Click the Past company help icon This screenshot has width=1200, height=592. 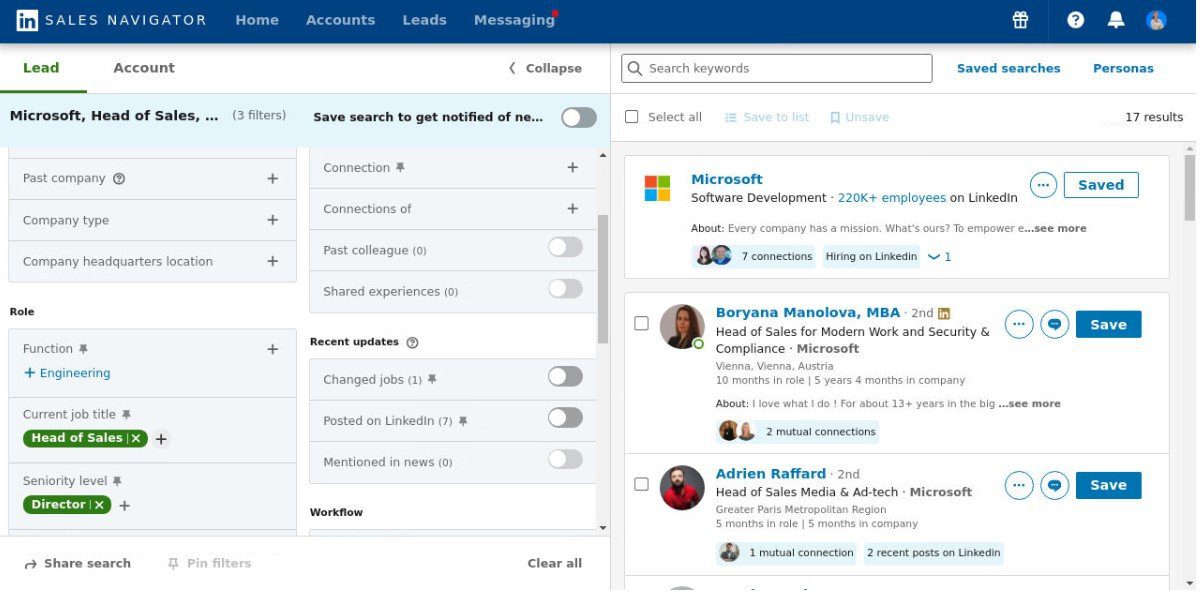click(x=119, y=179)
